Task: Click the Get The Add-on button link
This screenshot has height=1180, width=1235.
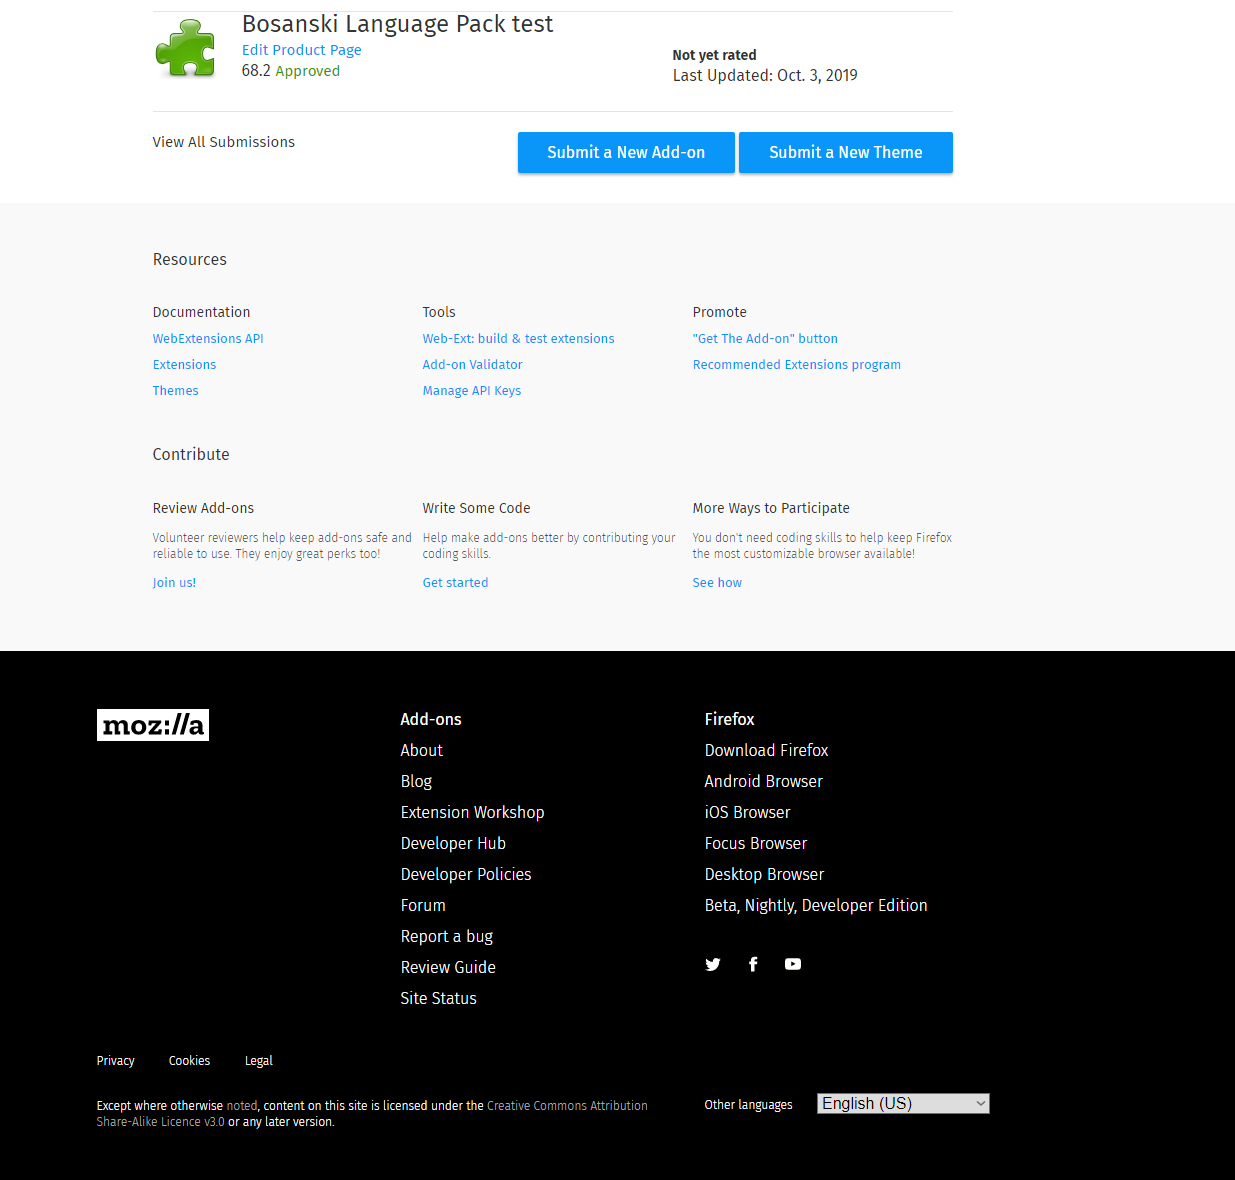Action: [765, 338]
